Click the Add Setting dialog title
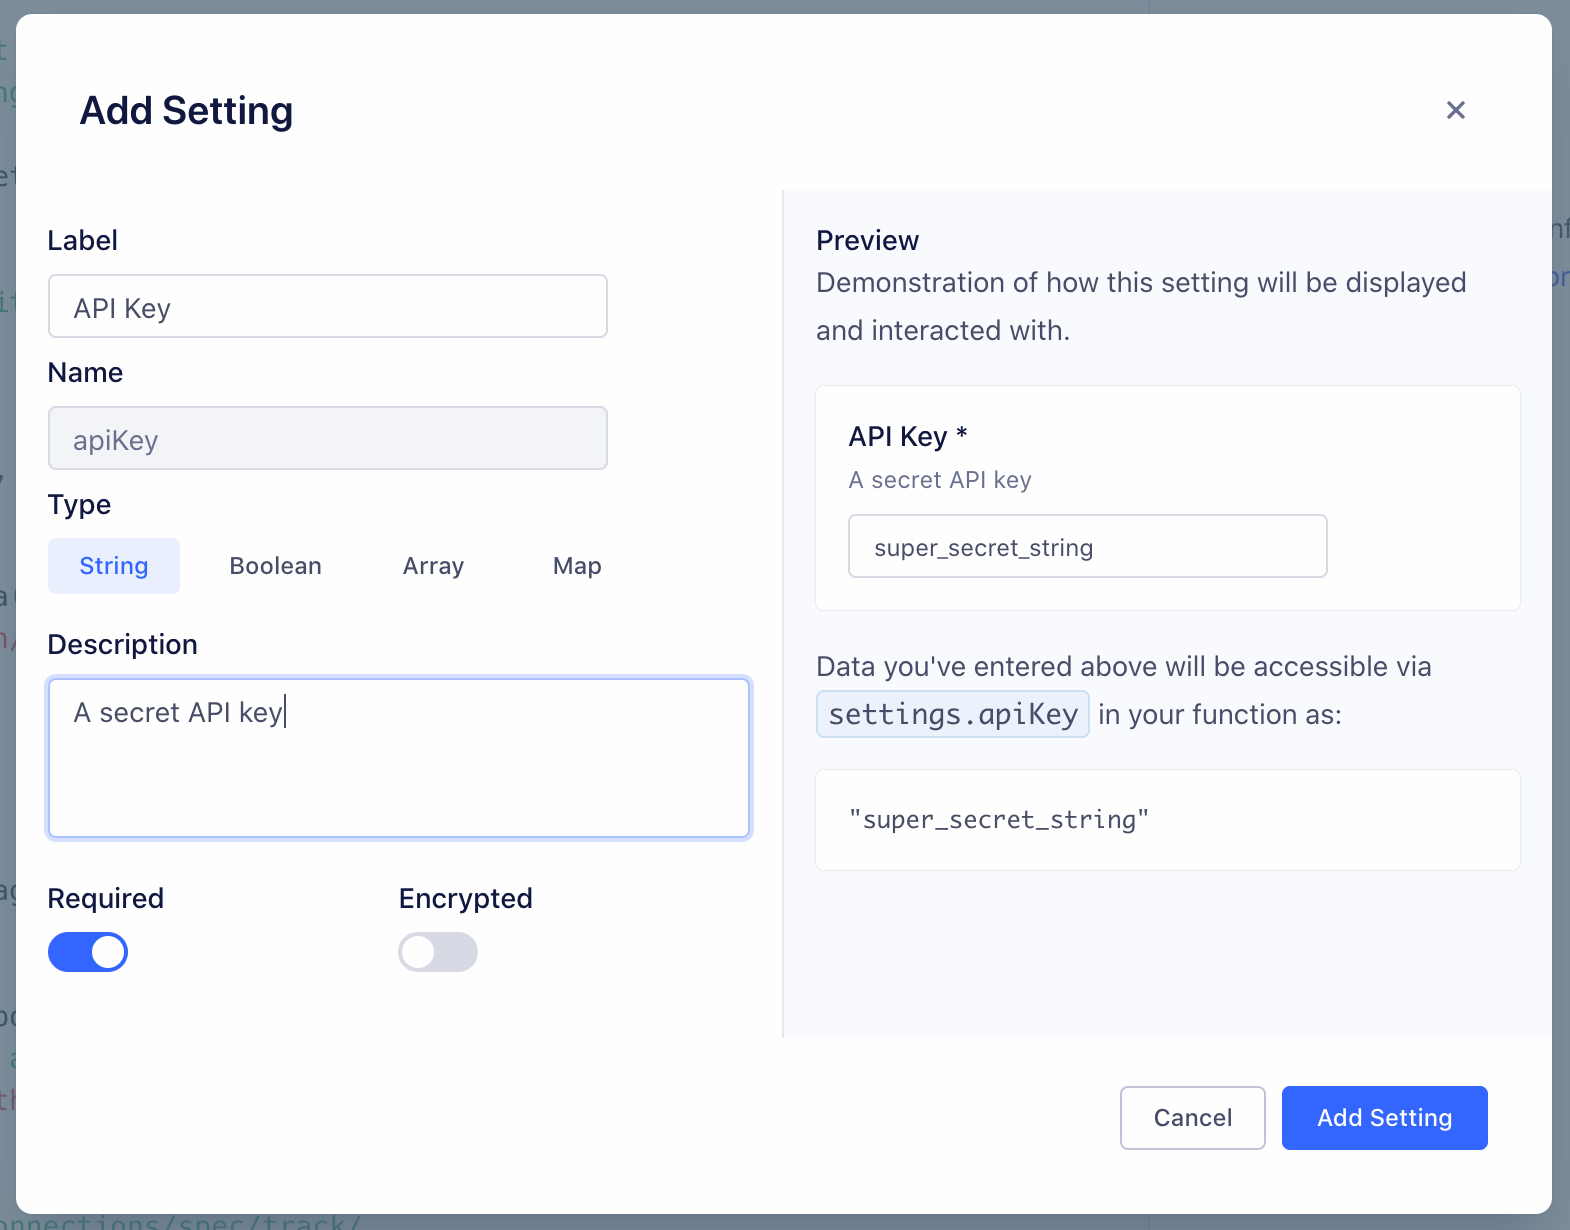 186,111
